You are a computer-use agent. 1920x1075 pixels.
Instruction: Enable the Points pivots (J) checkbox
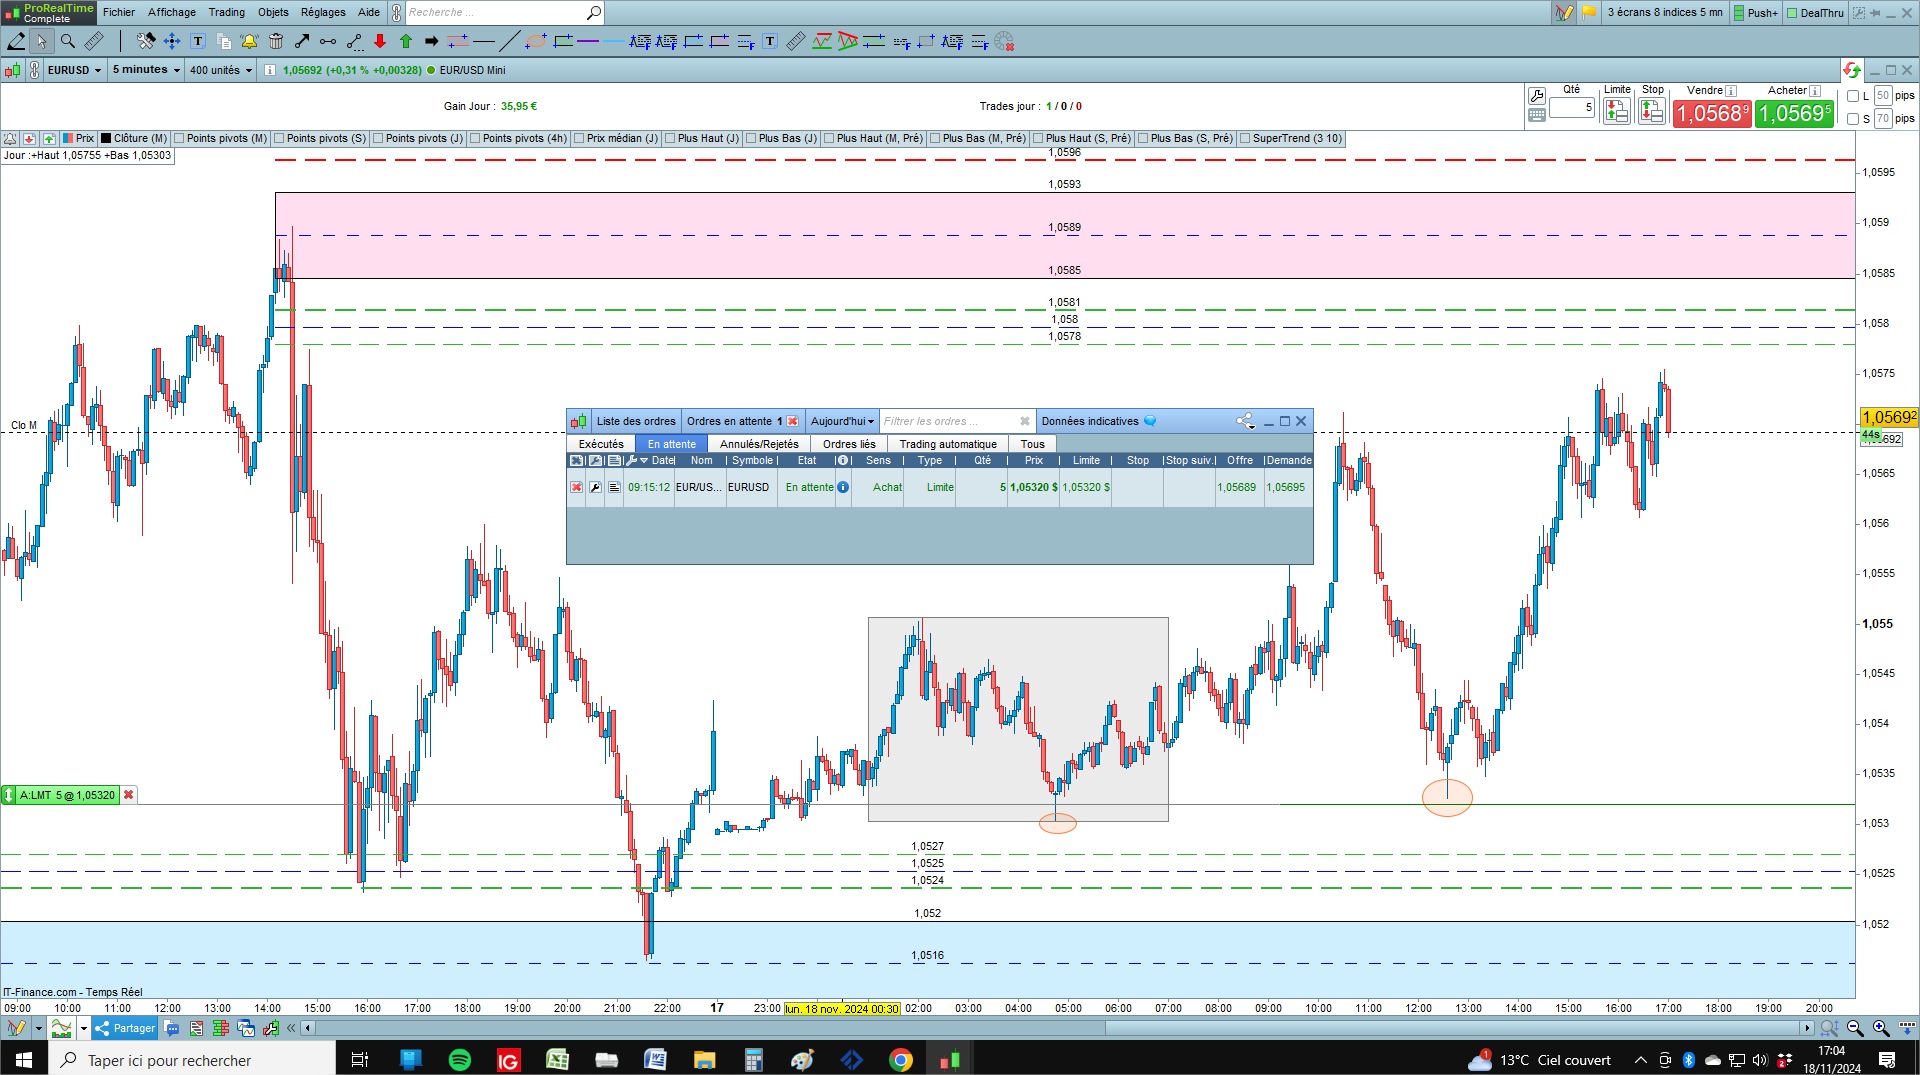[378, 138]
